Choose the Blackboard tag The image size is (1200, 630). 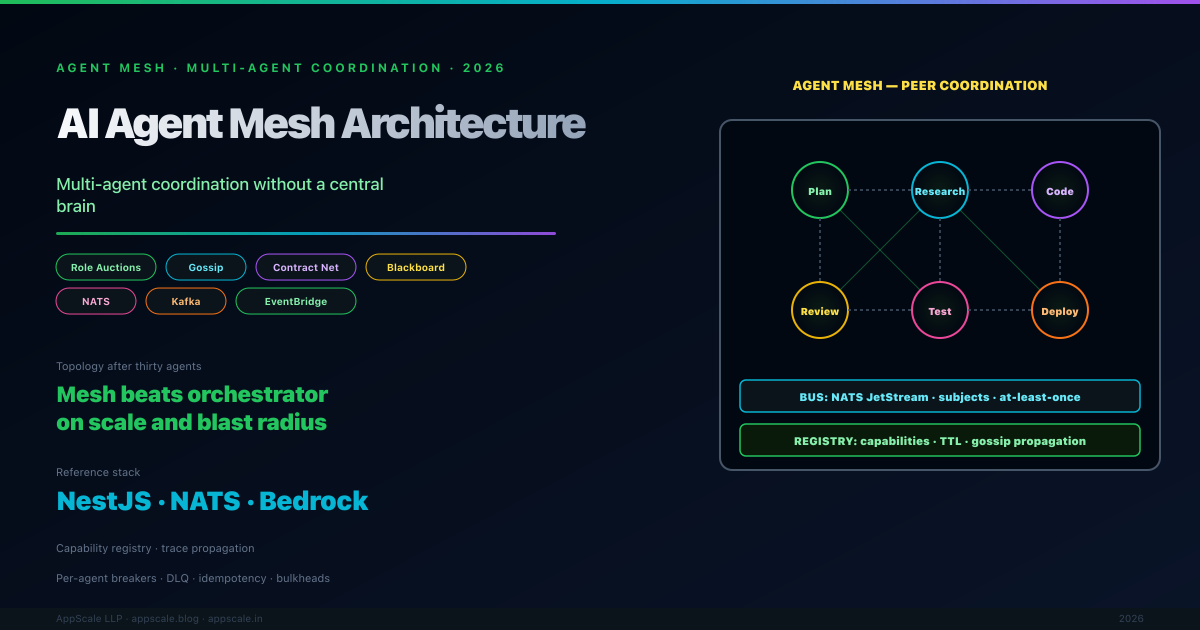click(416, 267)
